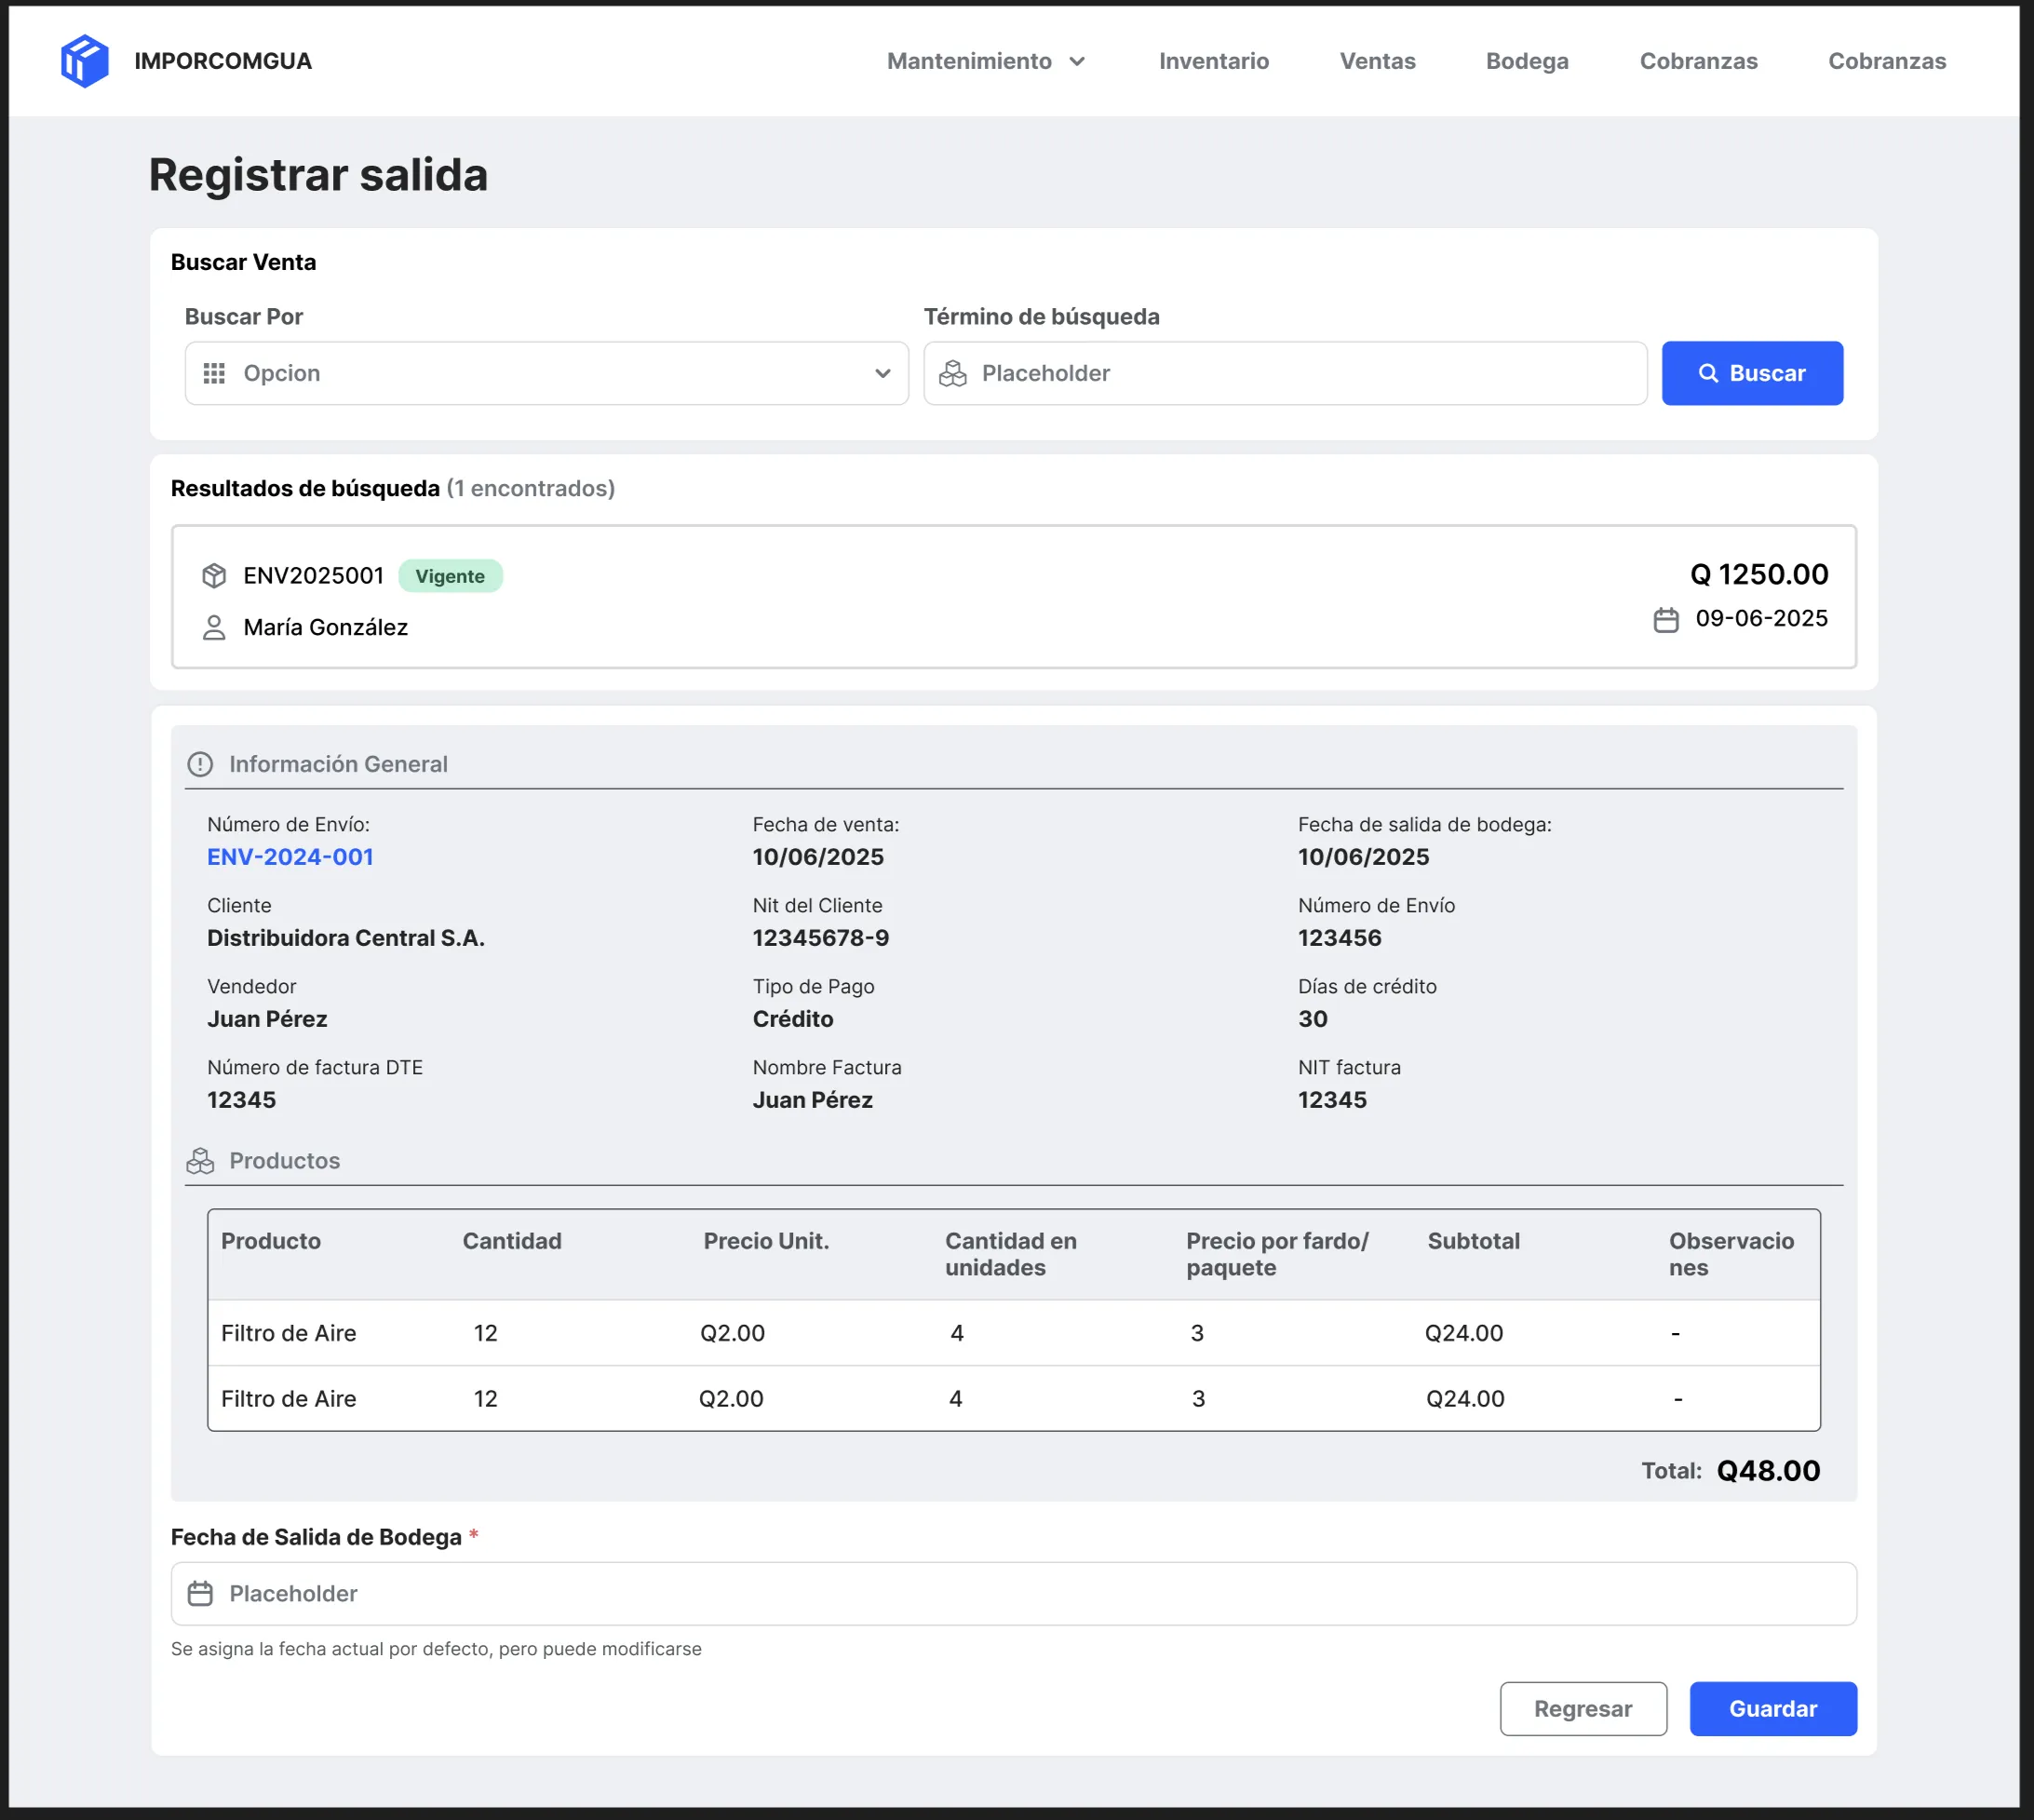Viewport: 2034px width, 1820px height.
Task: Go to the Inventario menu
Action: 1213,61
